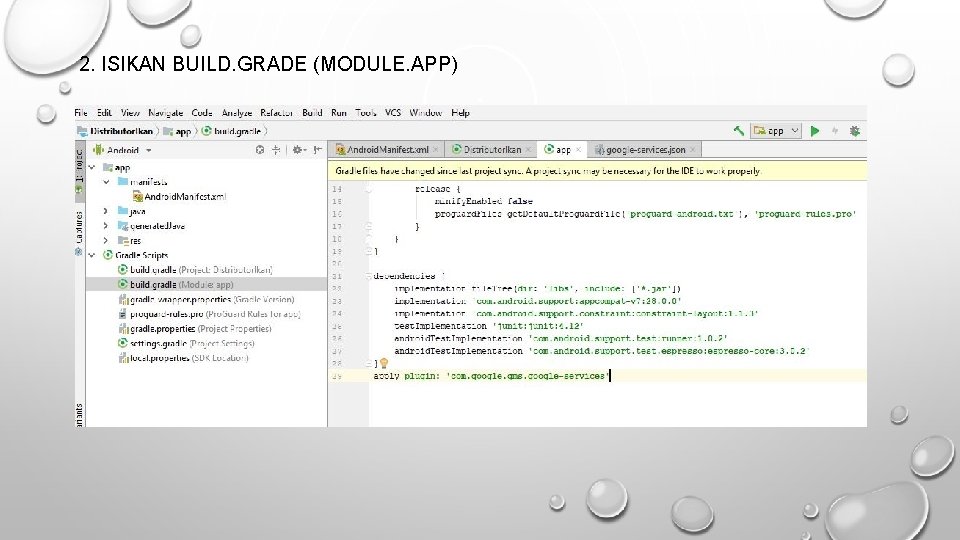Select proguard-rules.pro file

pyautogui.click(x=209, y=314)
